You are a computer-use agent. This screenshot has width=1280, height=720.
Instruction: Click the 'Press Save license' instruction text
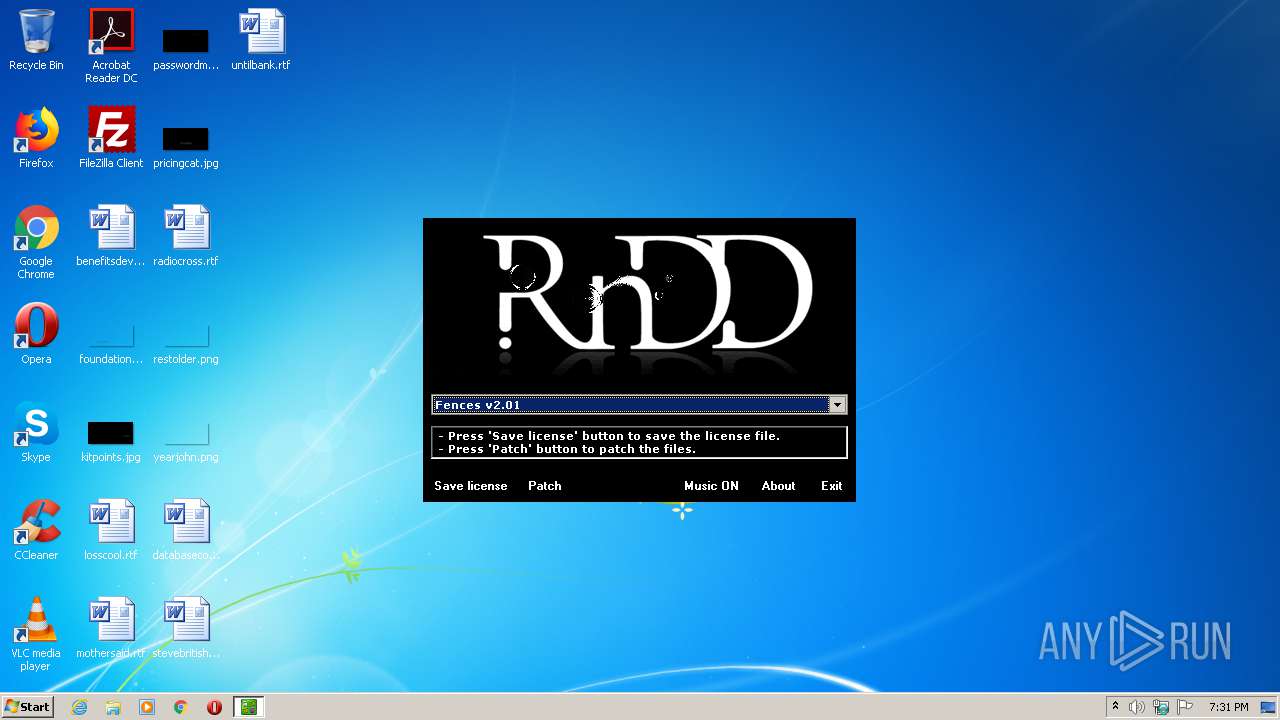[609, 436]
